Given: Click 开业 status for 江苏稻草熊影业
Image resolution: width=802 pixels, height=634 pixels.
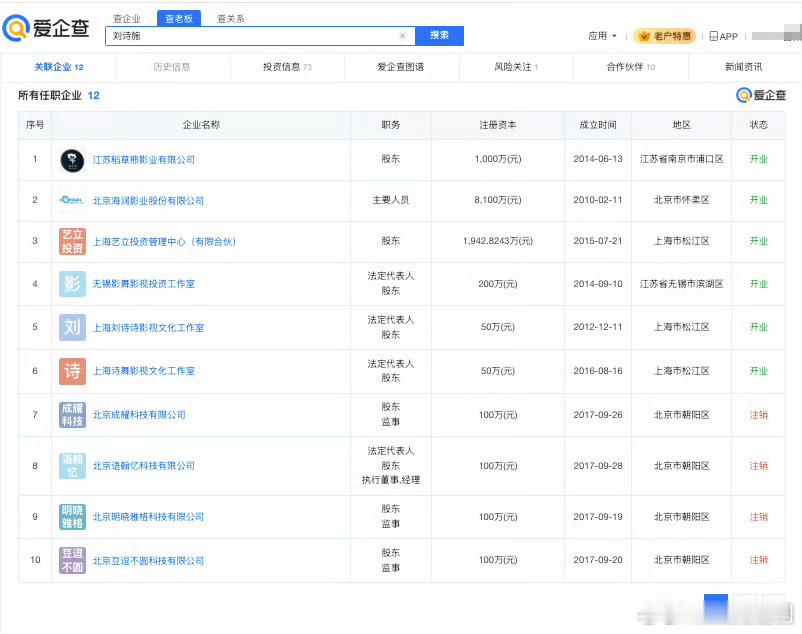Looking at the screenshot, I should [x=759, y=159].
